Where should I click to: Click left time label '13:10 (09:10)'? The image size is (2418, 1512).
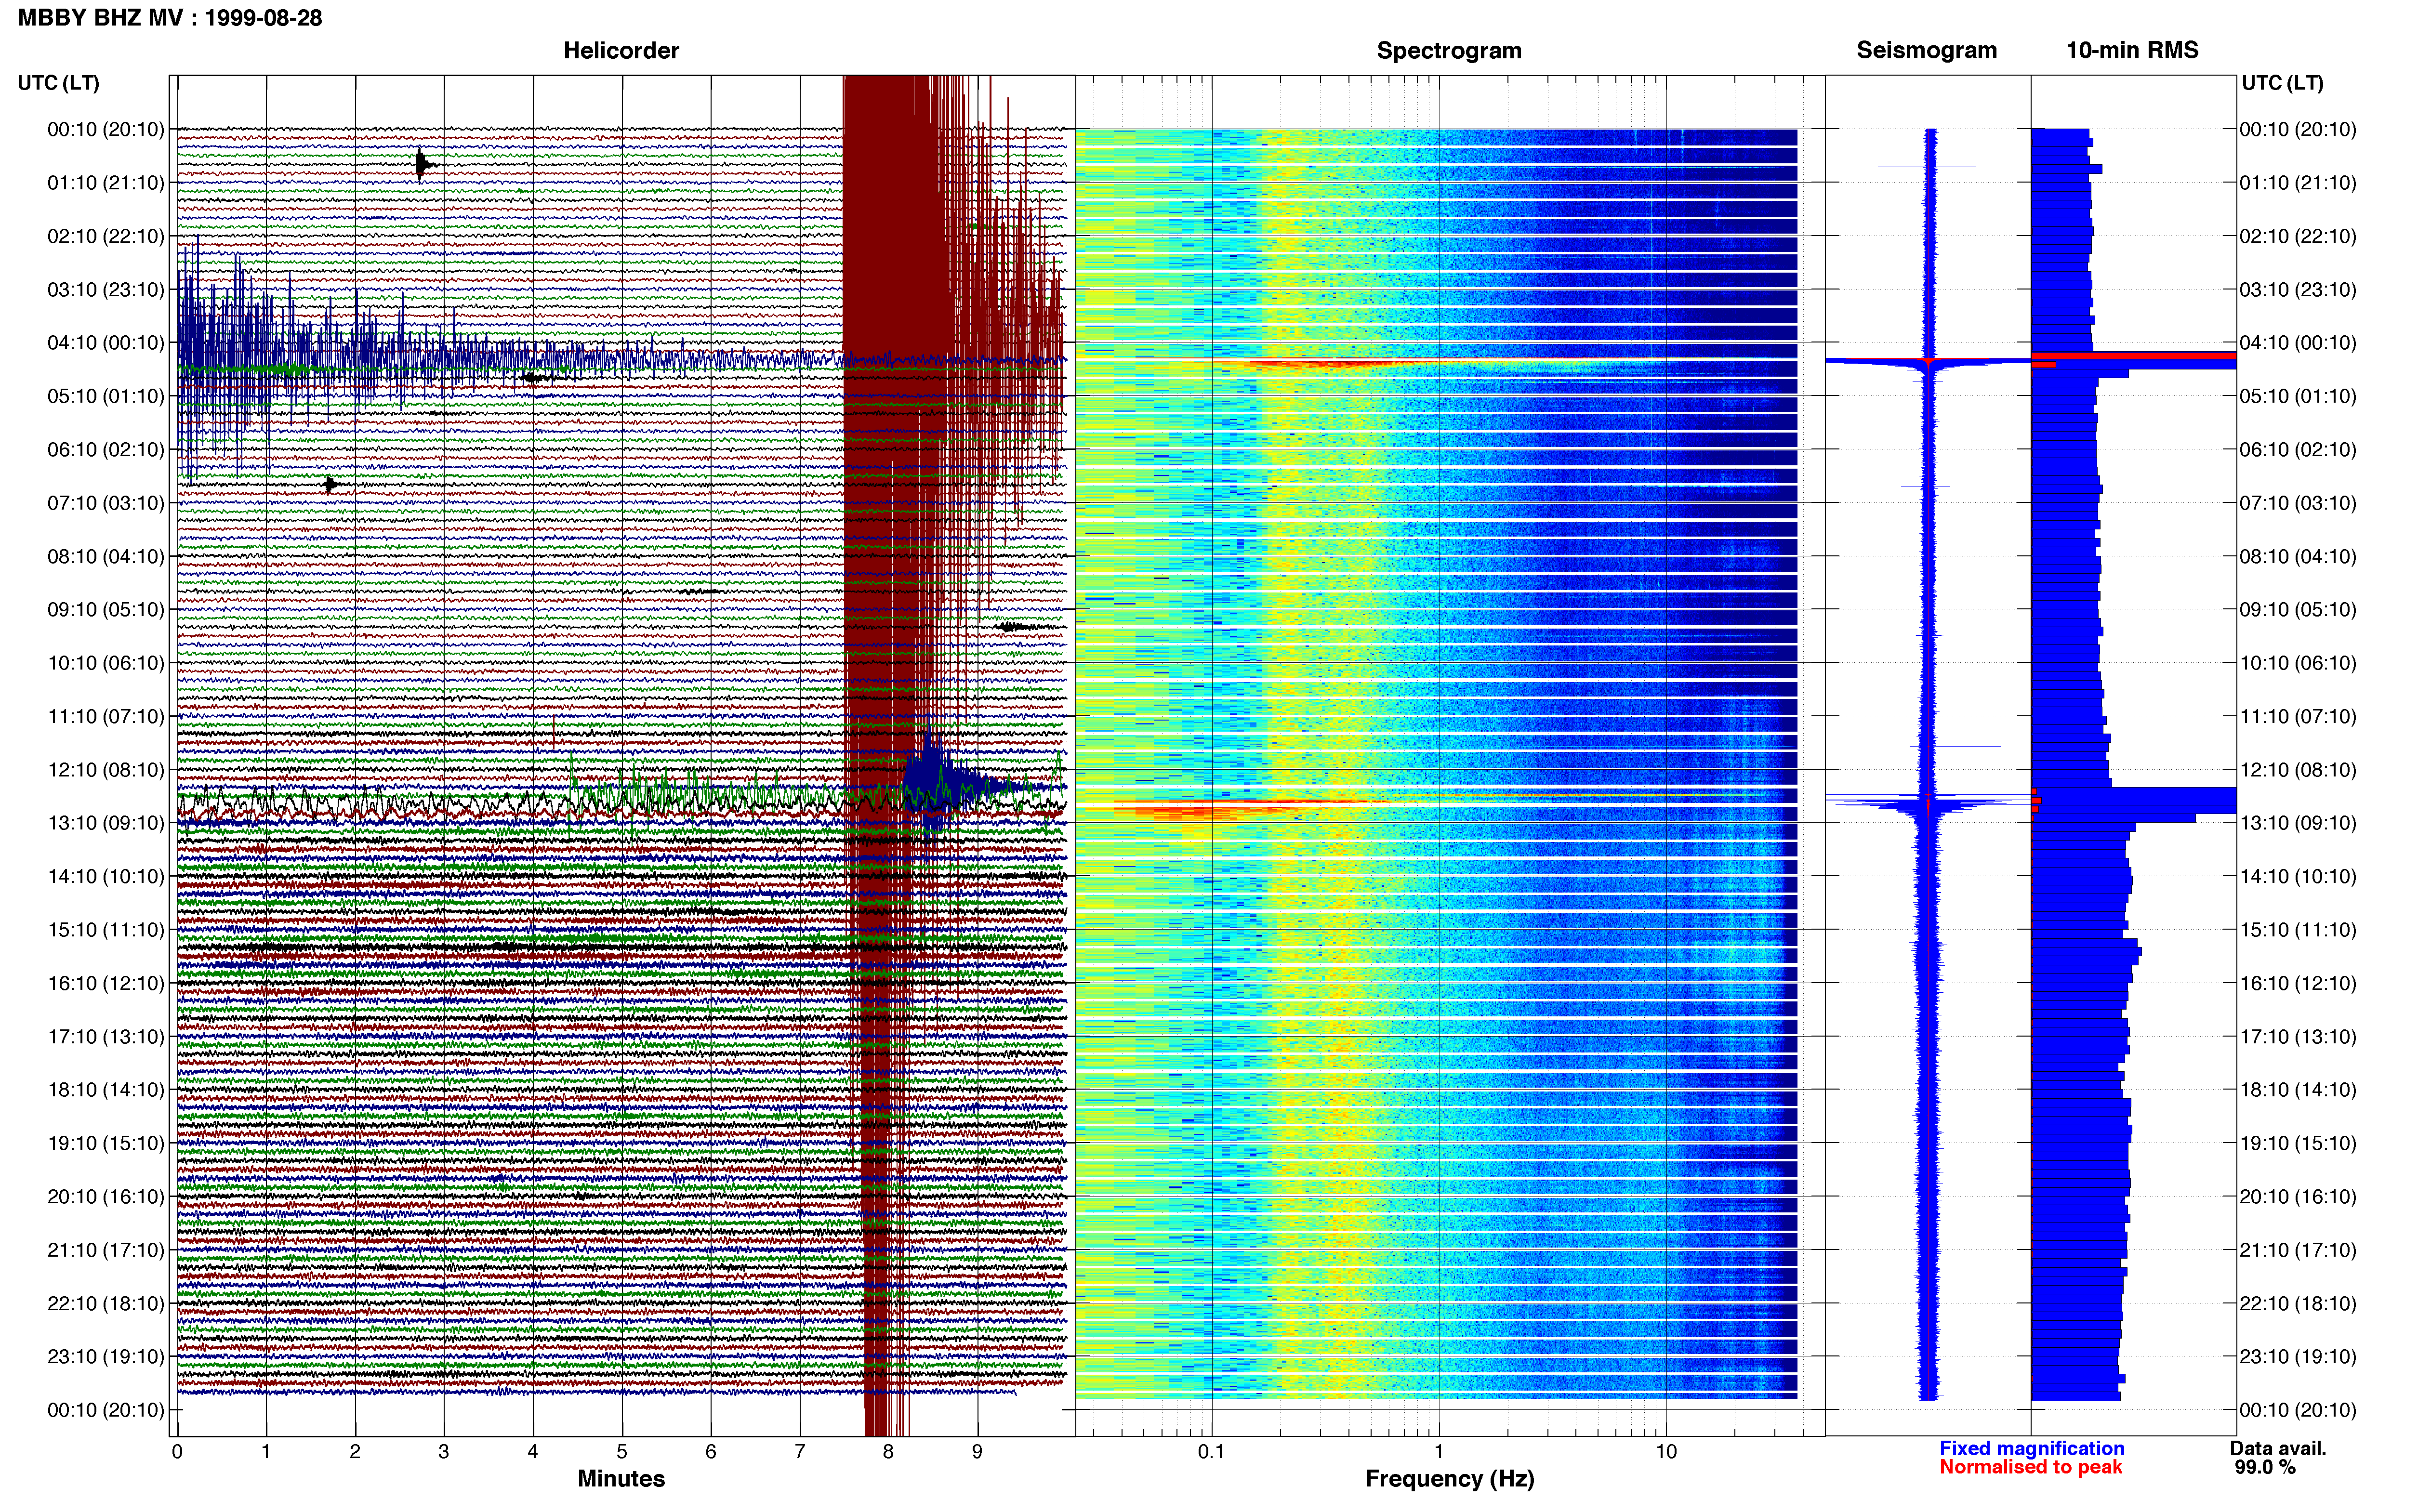pos(106,823)
